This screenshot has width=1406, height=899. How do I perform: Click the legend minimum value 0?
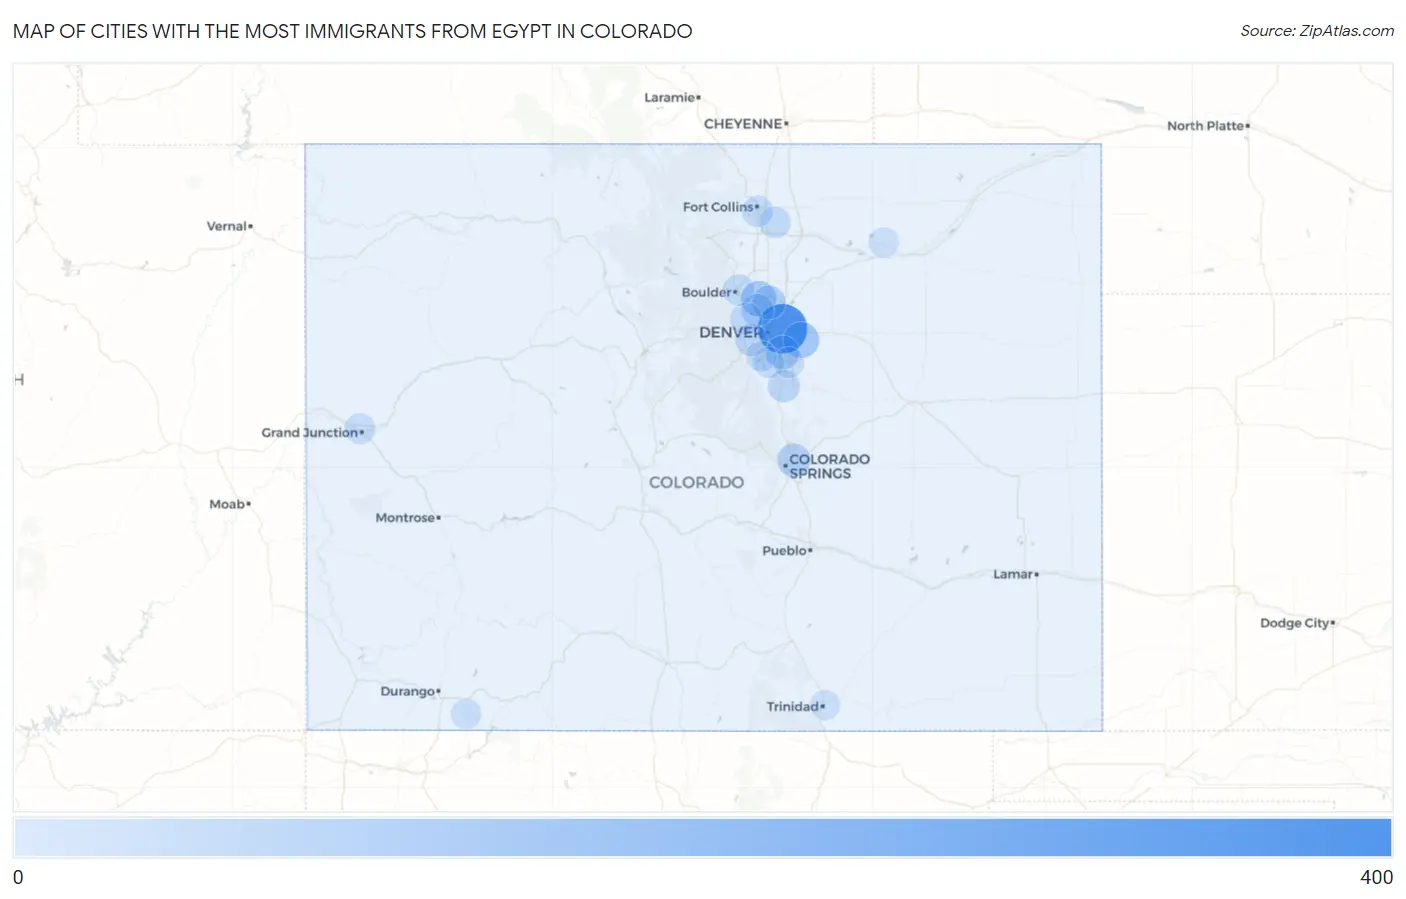point(18,877)
